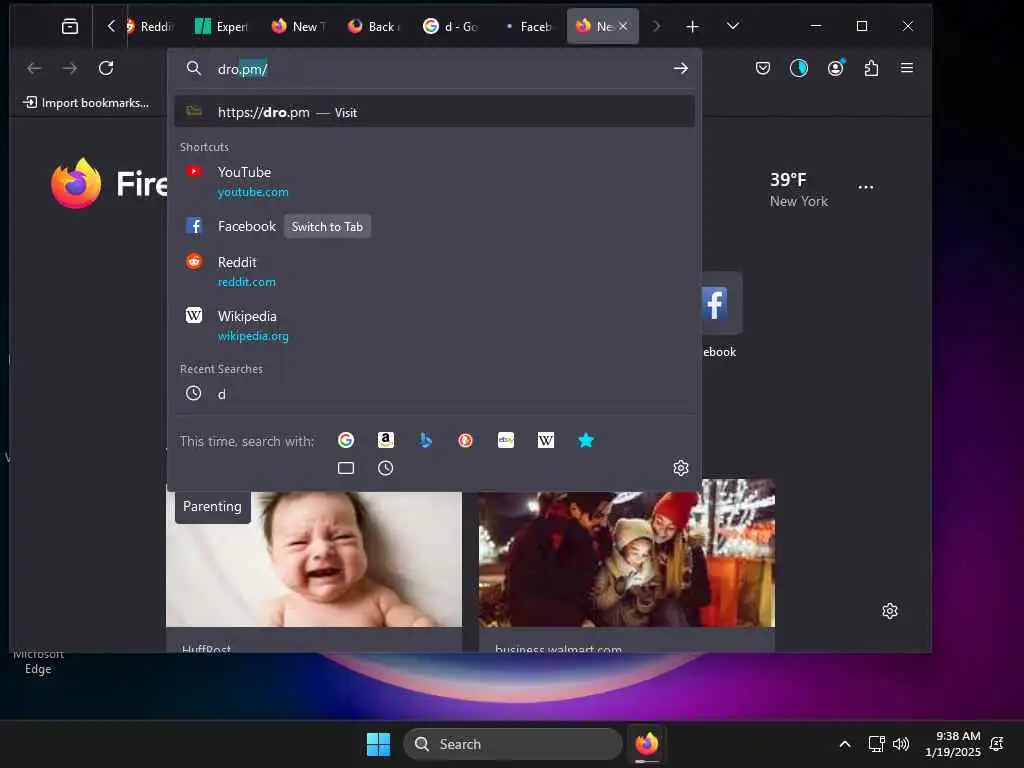Image resolution: width=1024 pixels, height=768 pixels.
Task: Click the Go arrow in address bar
Action: tap(680, 68)
